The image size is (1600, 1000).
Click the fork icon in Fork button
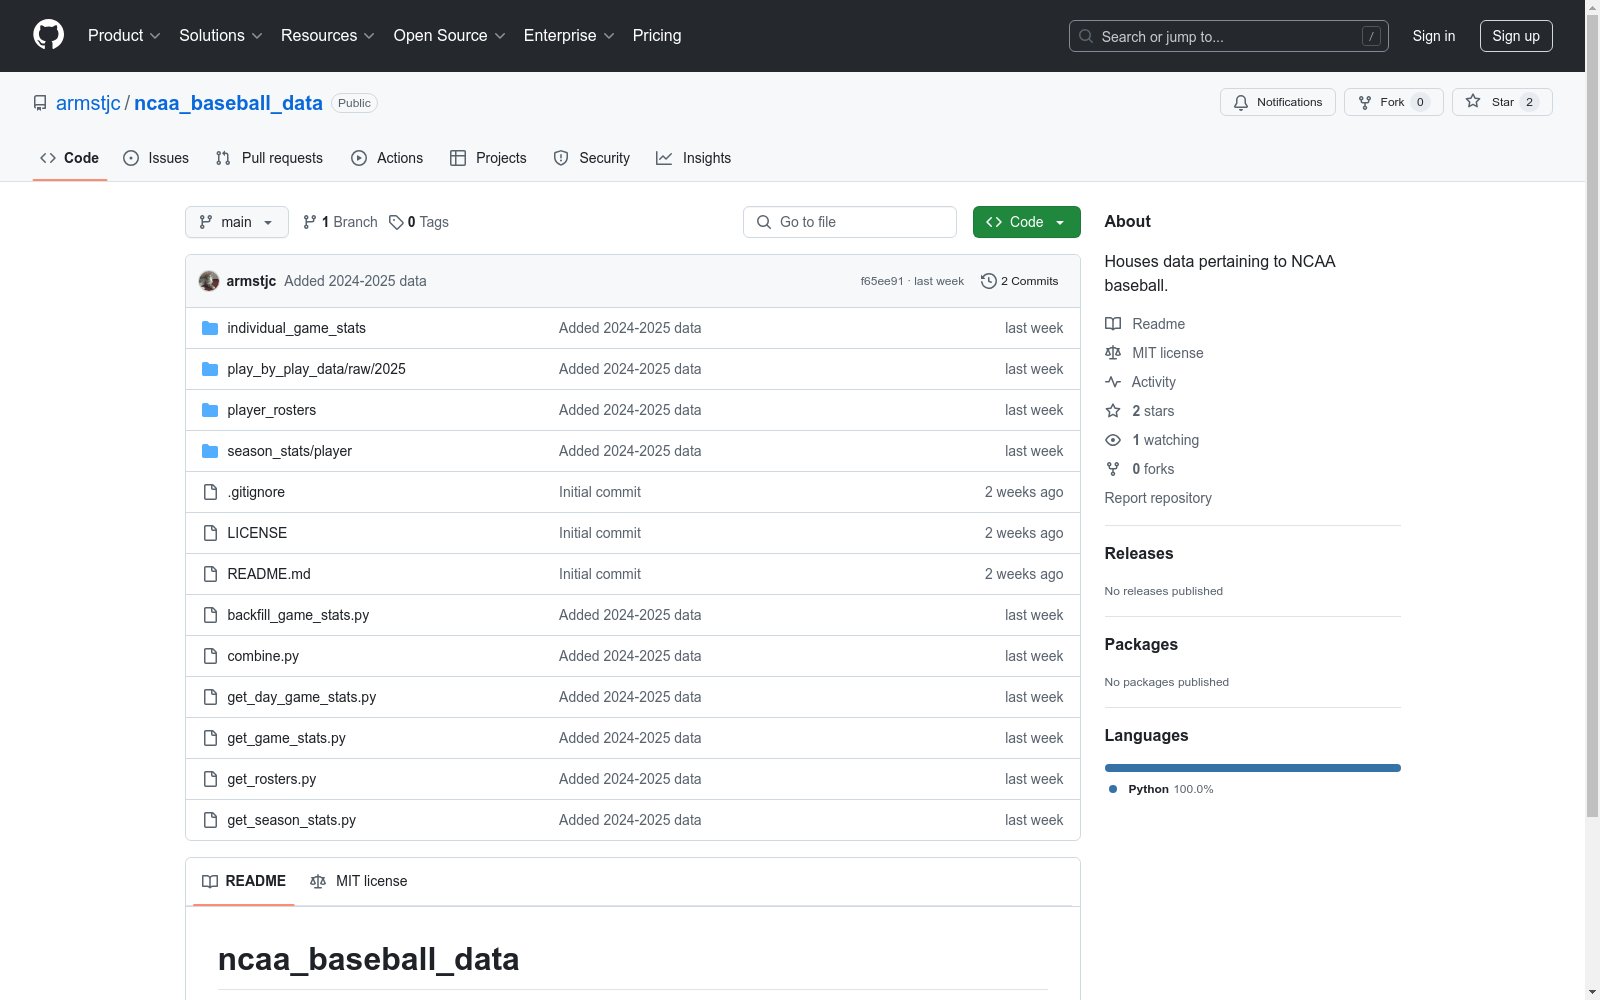click(x=1365, y=102)
